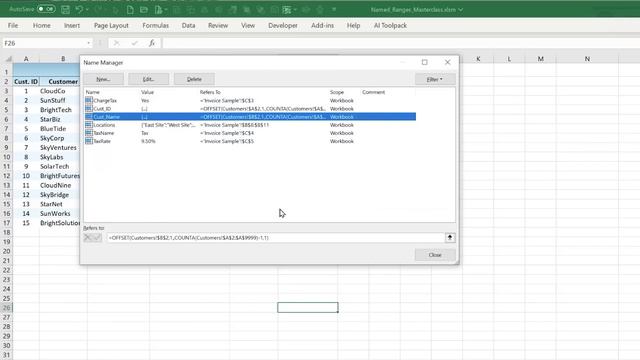Click the TaxName name icon
This screenshot has width=640, height=360.
tap(89, 133)
